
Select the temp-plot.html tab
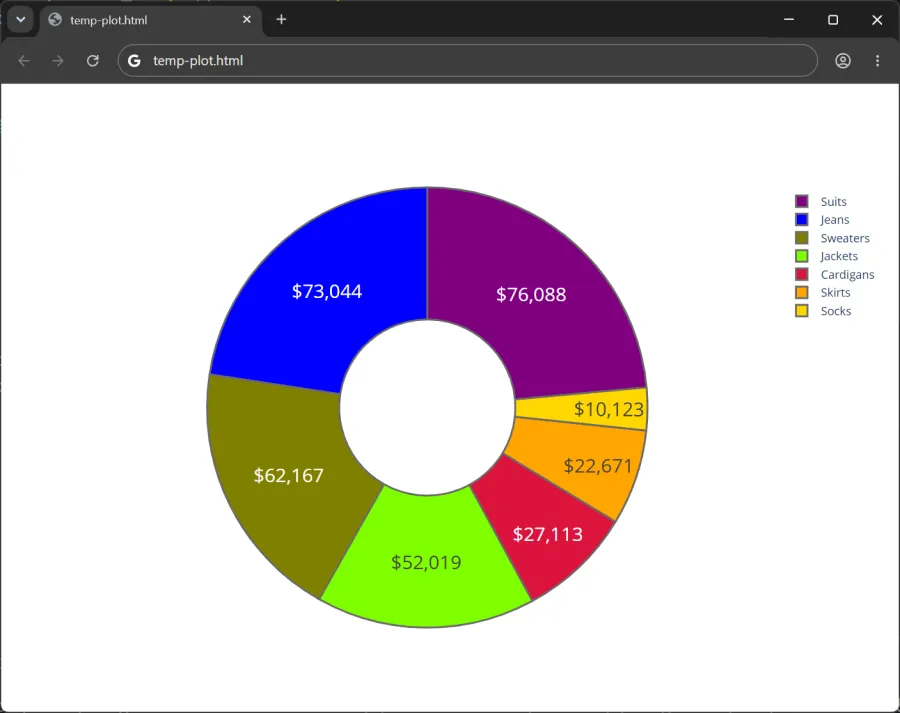[x=151, y=20]
